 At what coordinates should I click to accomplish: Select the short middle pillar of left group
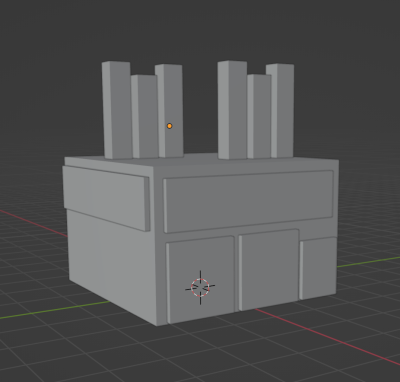[145, 117]
